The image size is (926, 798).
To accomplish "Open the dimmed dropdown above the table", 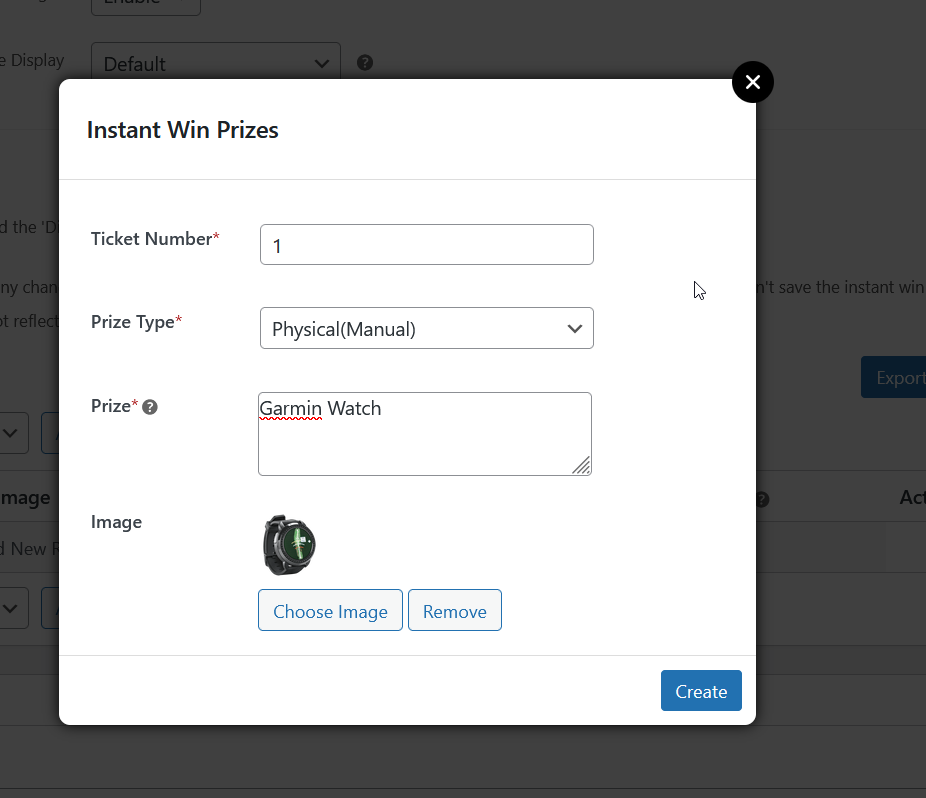I will (x=12, y=433).
